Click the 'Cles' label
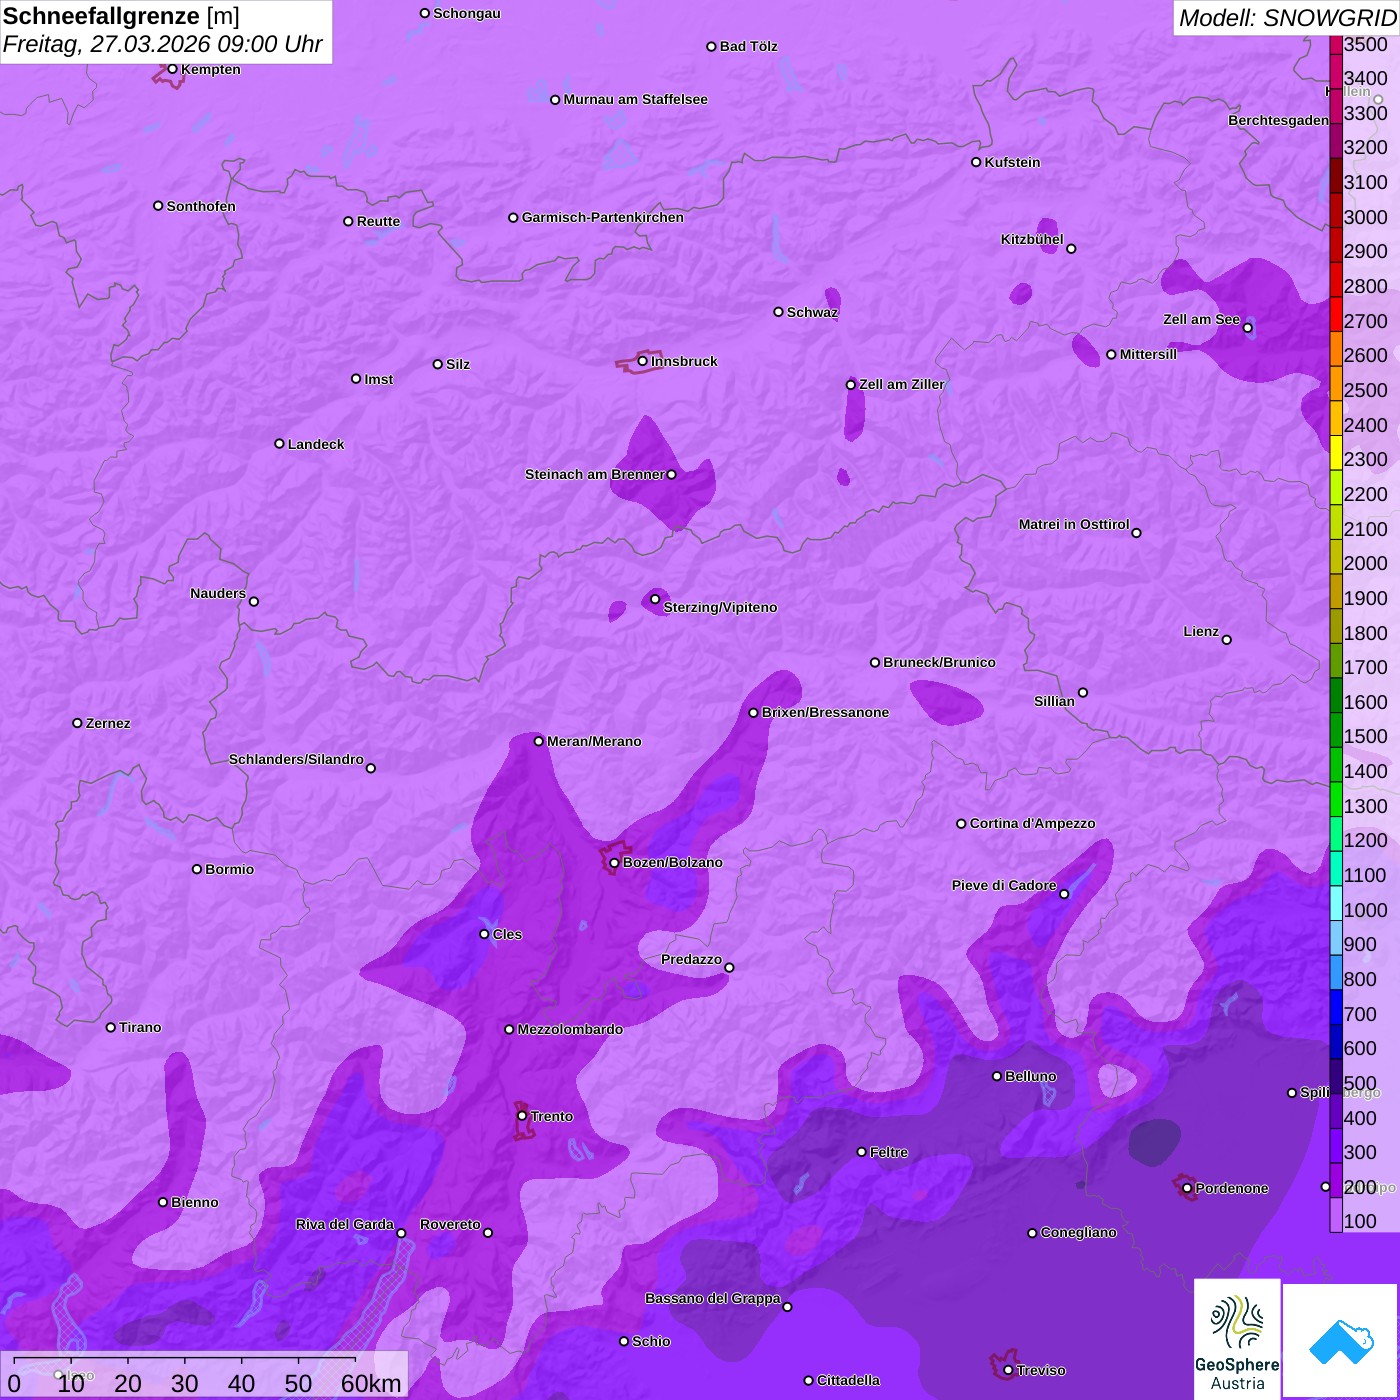 [507, 934]
